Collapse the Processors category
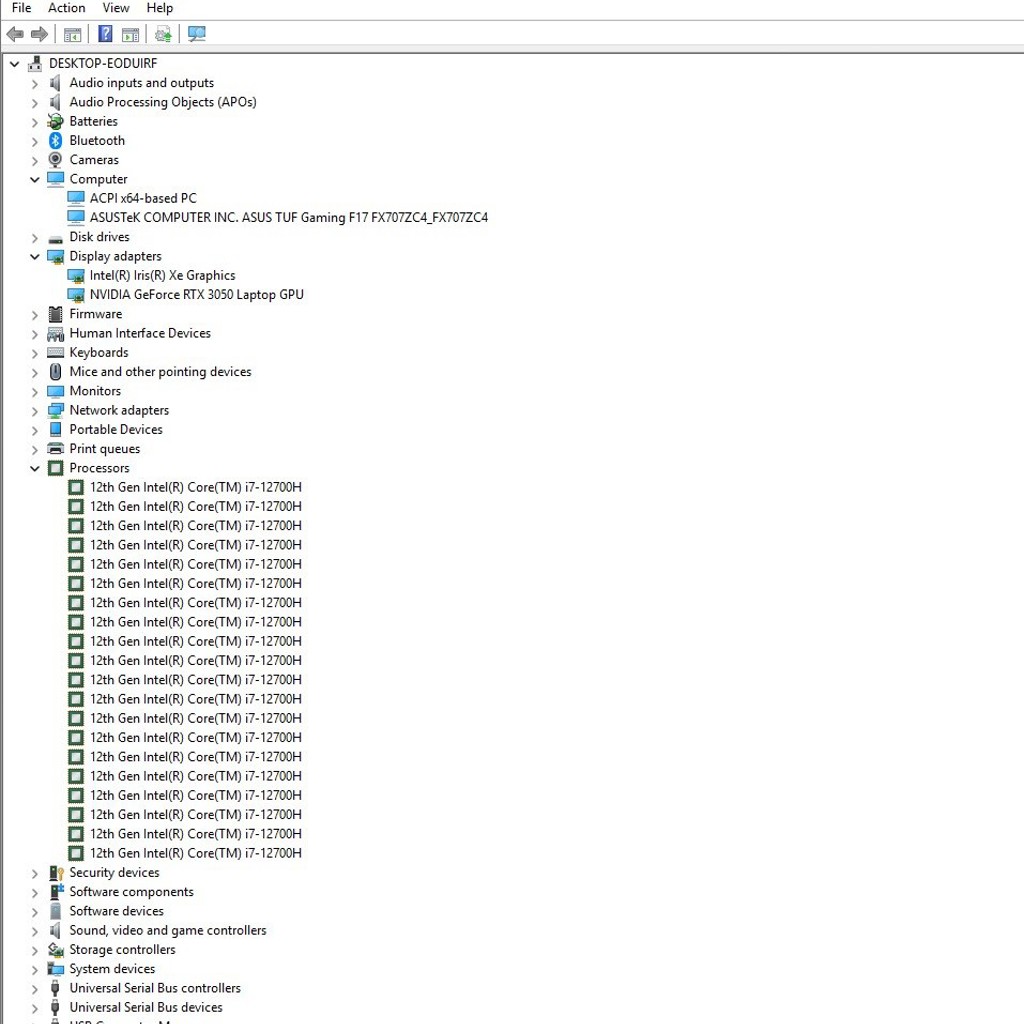Screen dimensions: 1024x1024 pos(35,468)
